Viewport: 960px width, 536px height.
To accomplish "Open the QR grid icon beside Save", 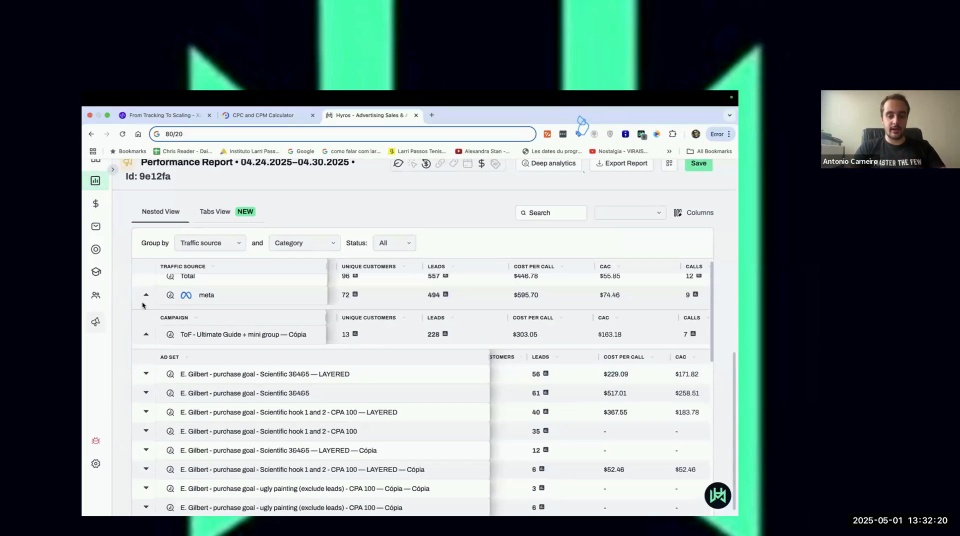I will coord(669,164).
